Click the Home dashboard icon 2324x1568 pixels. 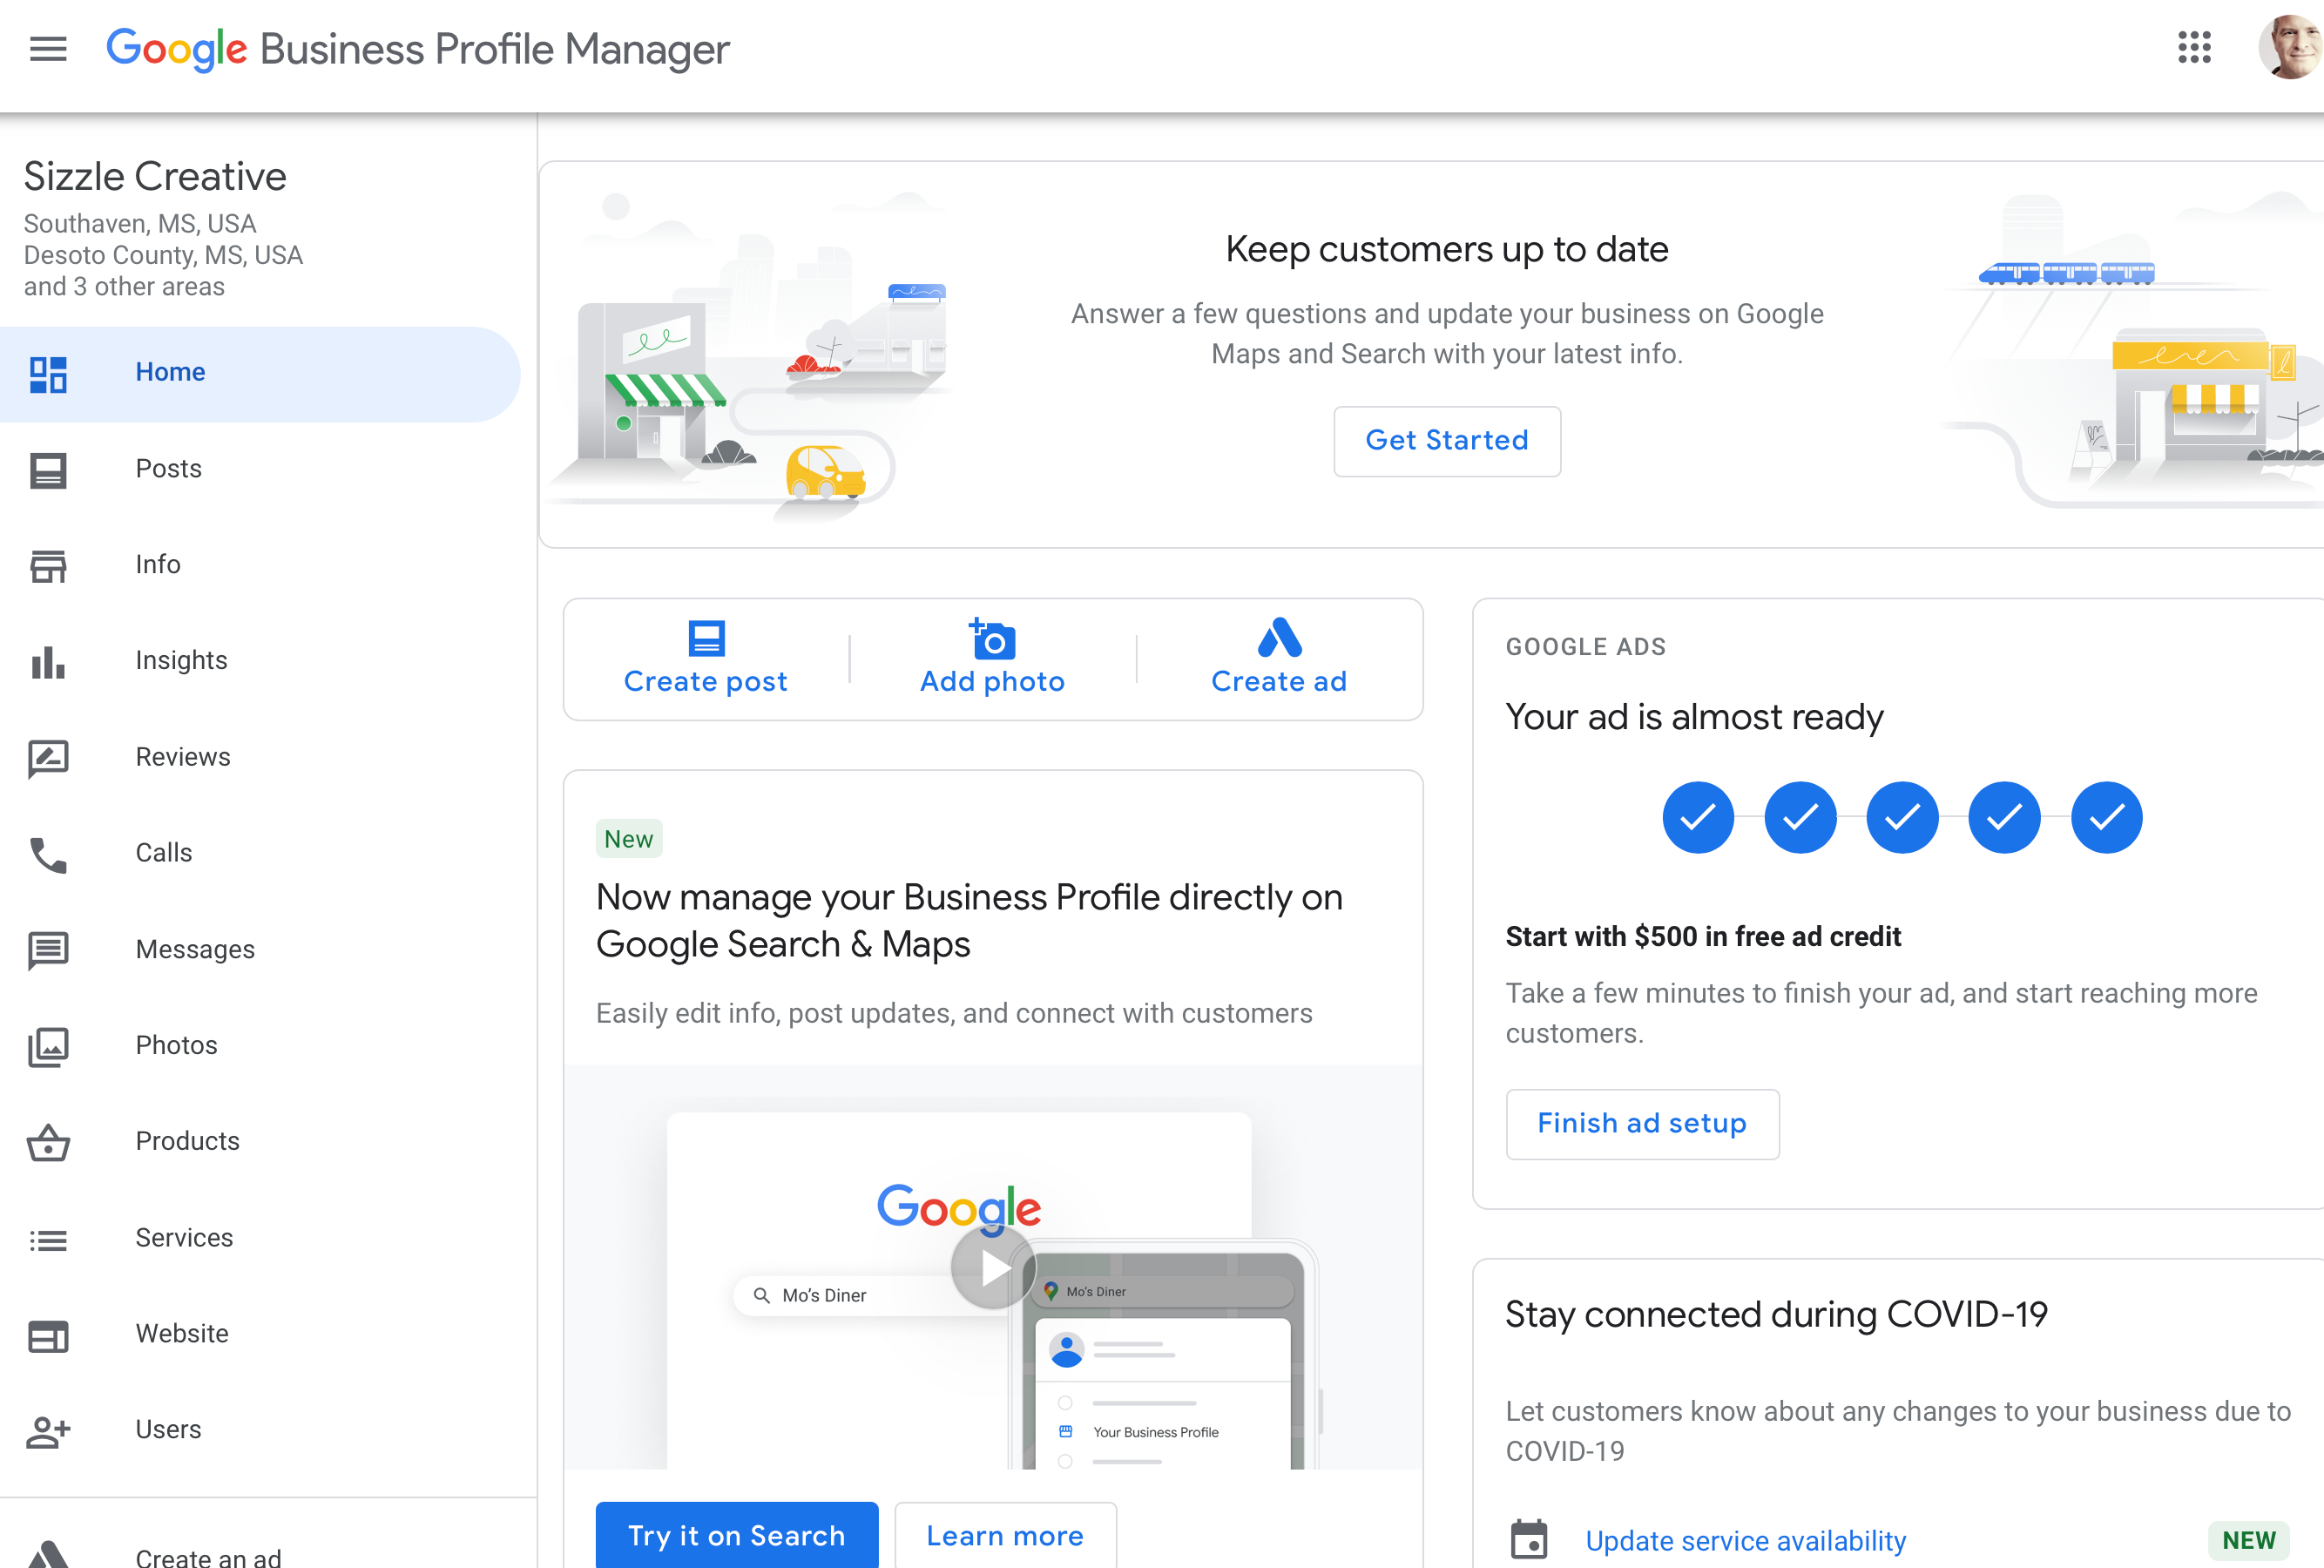click(48, 374)
